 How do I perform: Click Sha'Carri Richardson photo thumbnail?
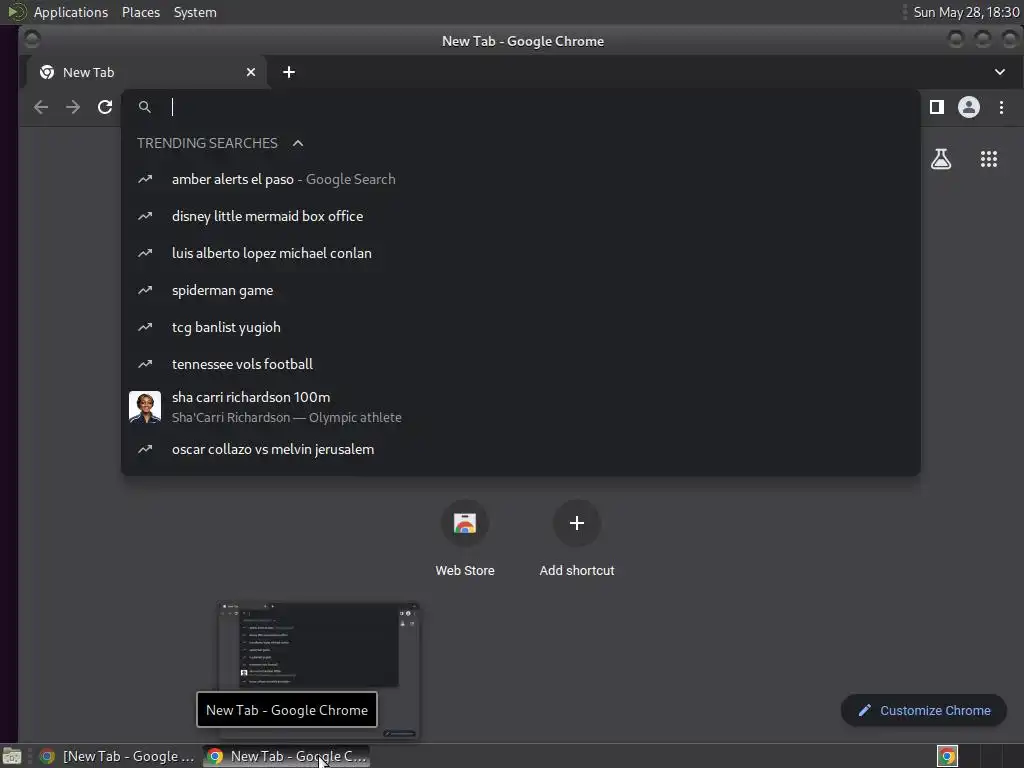coord(145,407)
